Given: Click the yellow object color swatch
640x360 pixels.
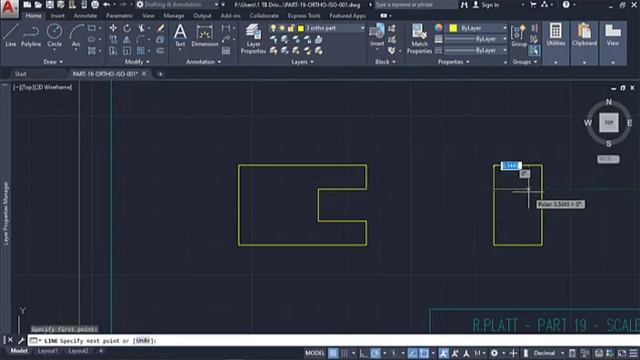Looking at the screenshot, I should click(453, 28).
